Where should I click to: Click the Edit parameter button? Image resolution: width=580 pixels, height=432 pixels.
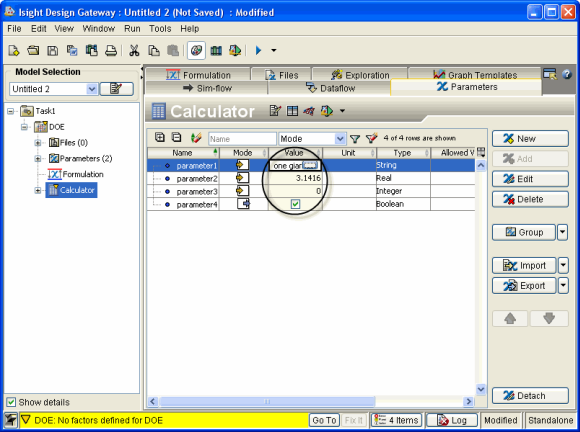[x=530, y=179]
